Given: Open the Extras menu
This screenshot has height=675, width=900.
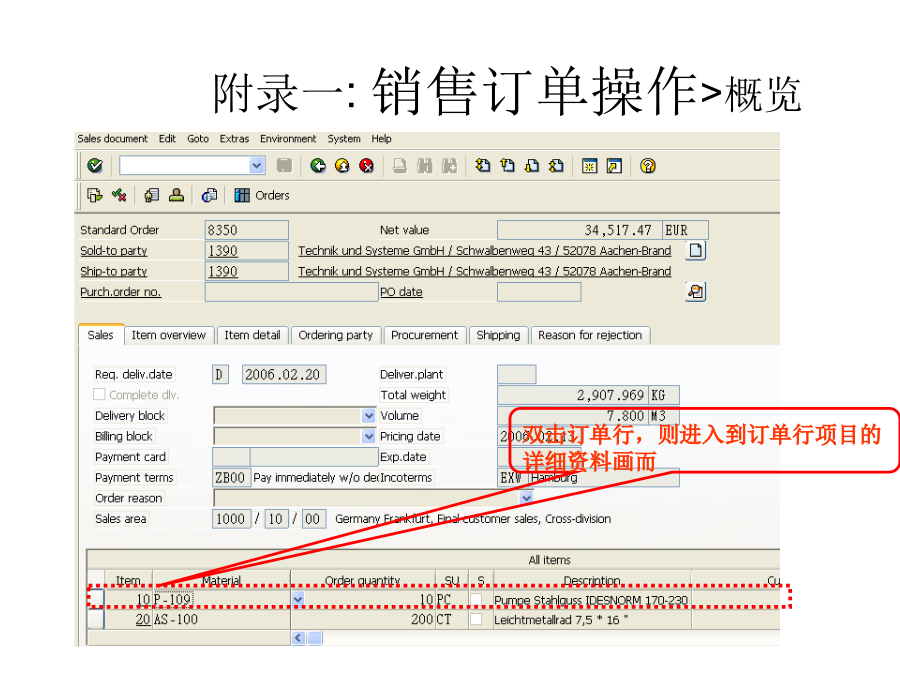Looking at the screenshot, I should (234, 139).
